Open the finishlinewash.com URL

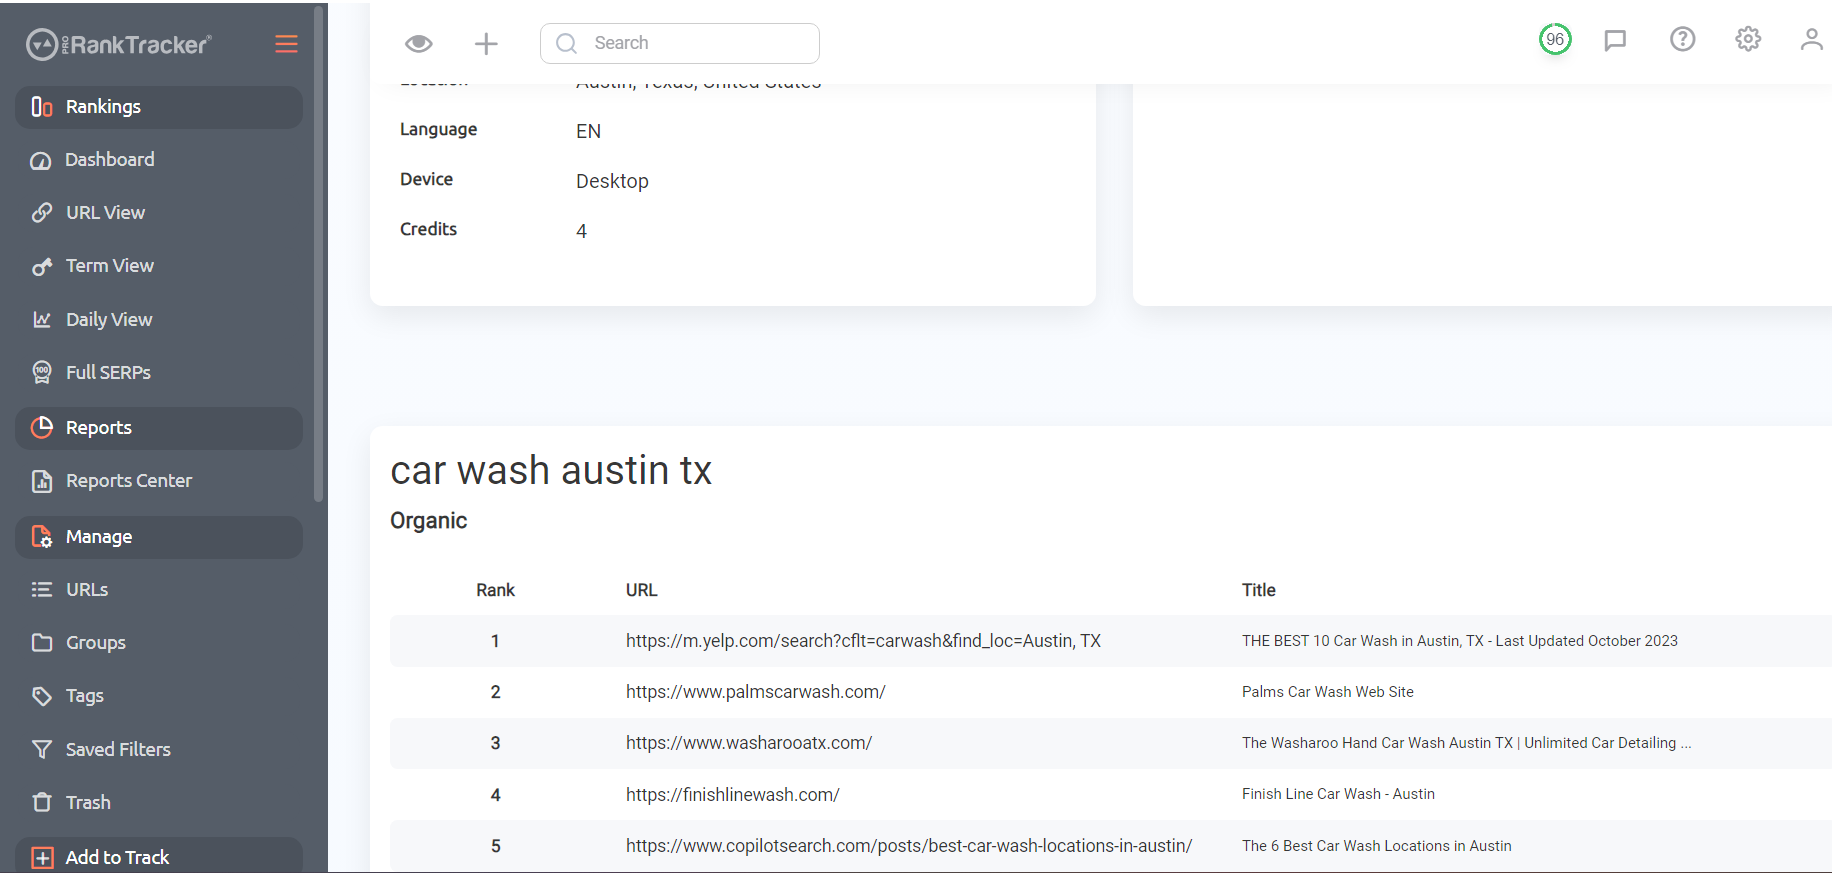733,795
